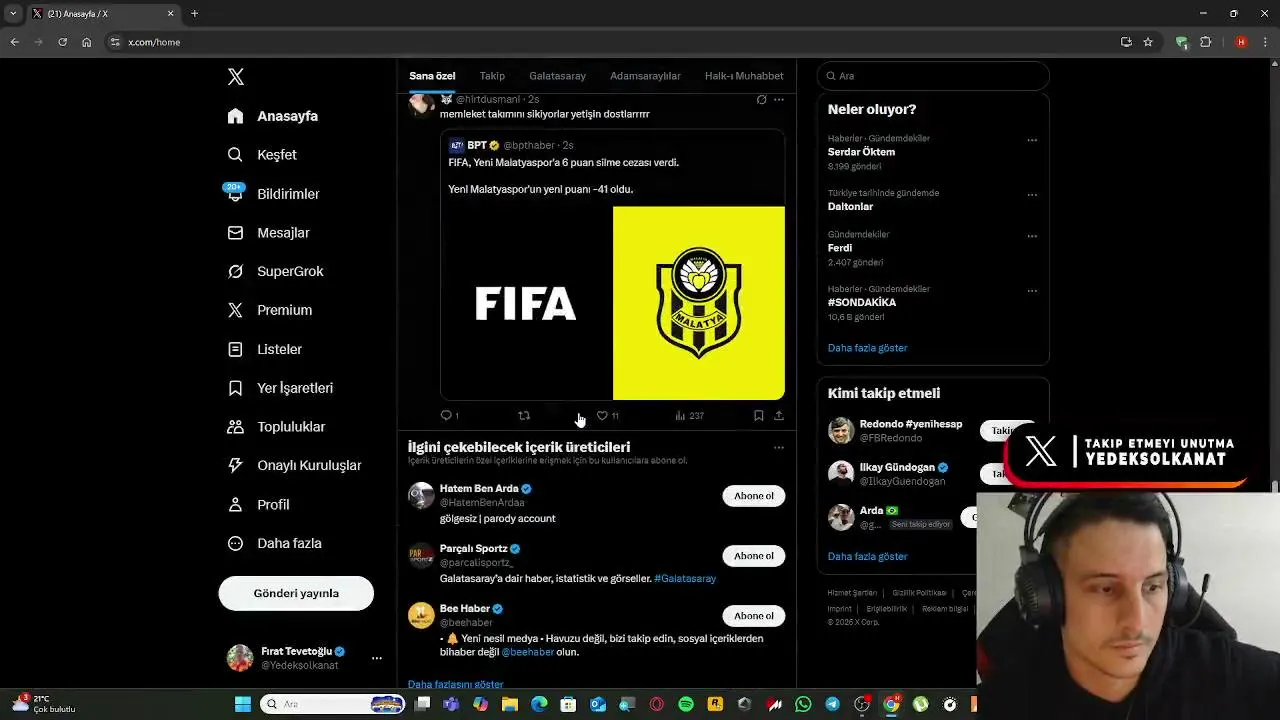Click the Ara search field
The width and height of the screenshot is (1280, 720).
[x=933, y=76]
